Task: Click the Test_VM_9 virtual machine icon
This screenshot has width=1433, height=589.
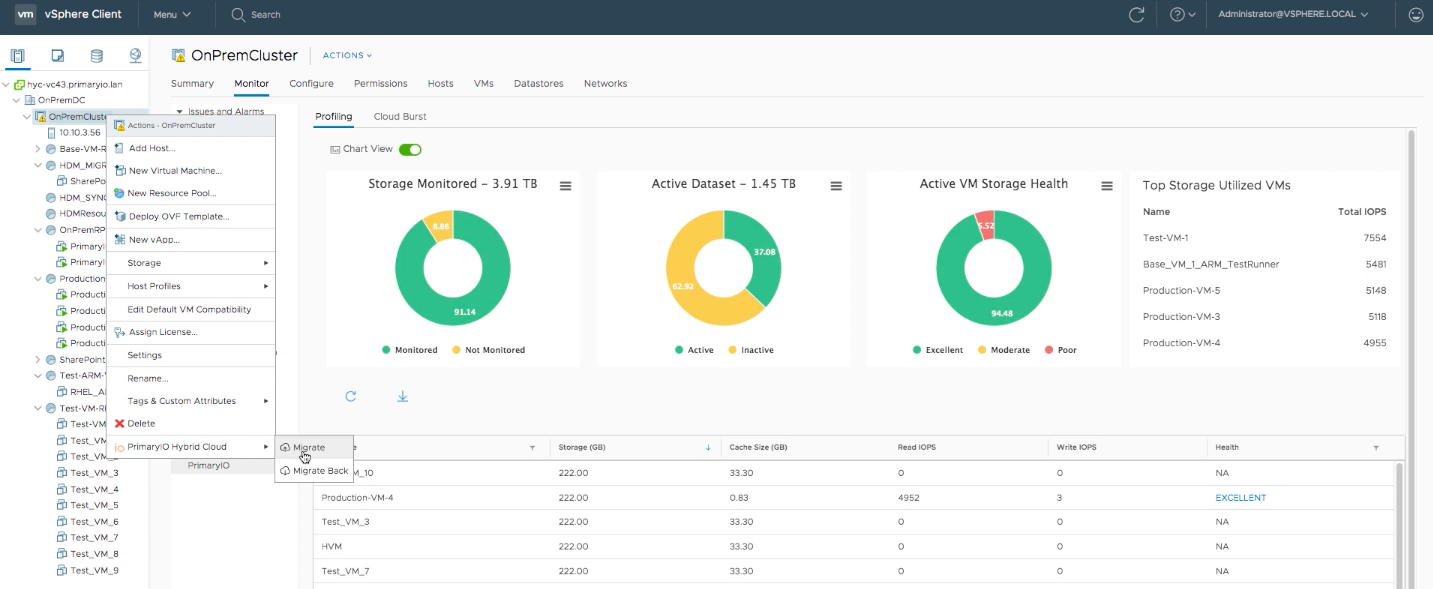Action: 61,571
